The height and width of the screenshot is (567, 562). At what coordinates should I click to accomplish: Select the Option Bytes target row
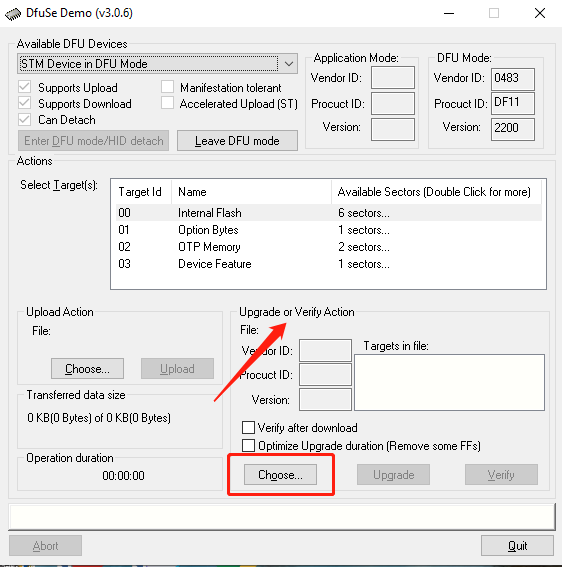[x=329, y=230]
